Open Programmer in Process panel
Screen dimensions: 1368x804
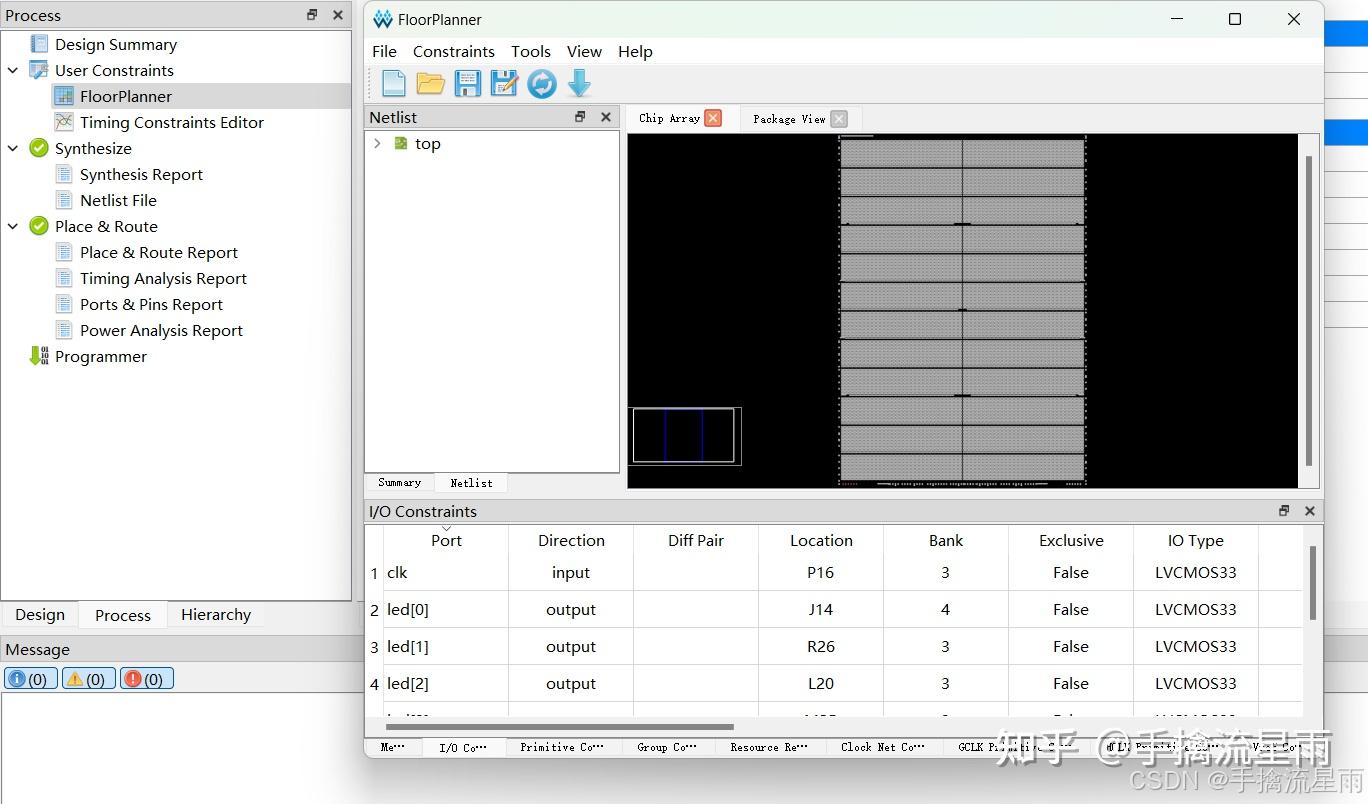tap(101, 357)
